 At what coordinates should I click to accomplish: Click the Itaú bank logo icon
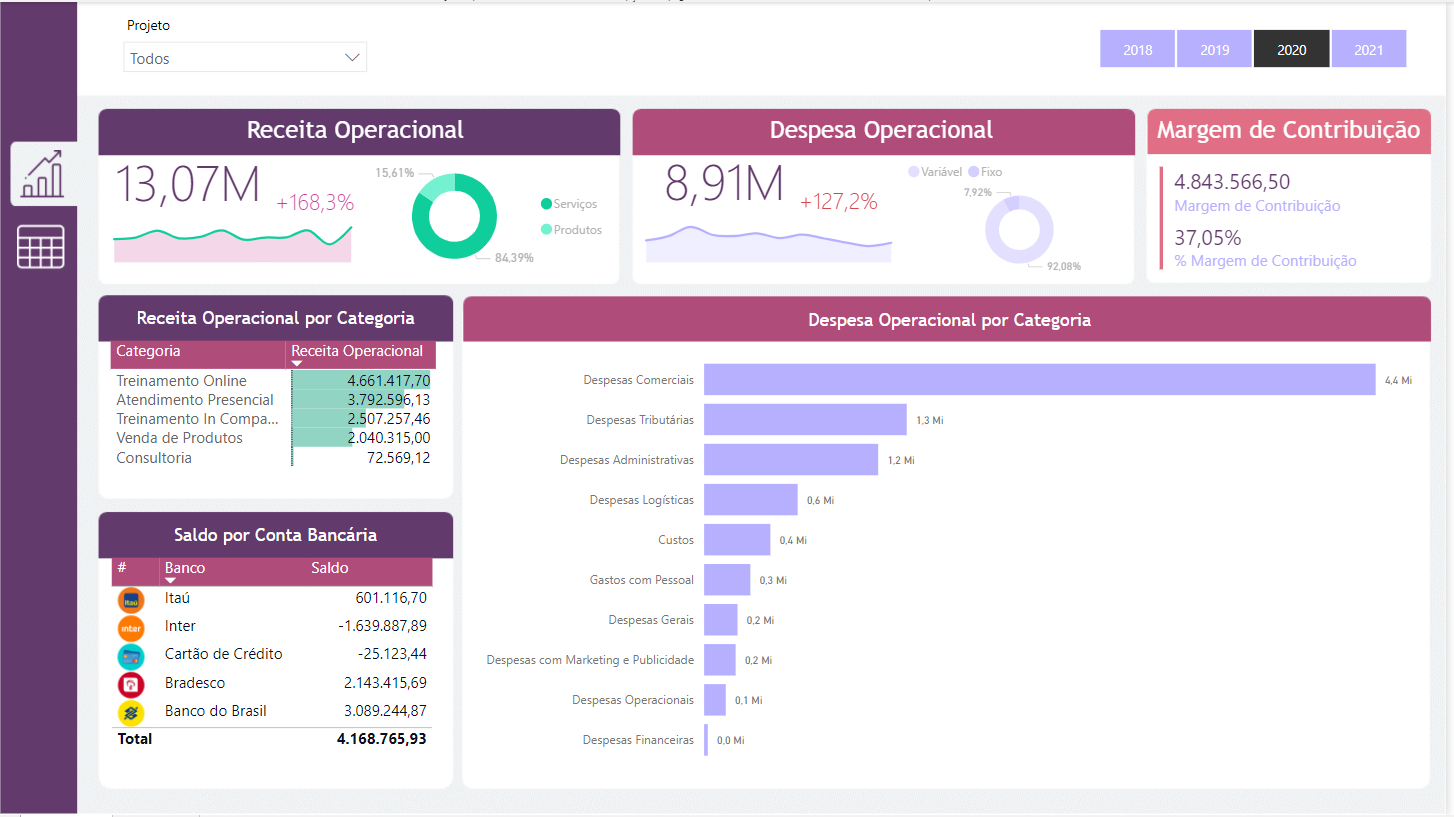tap(131, 599)
